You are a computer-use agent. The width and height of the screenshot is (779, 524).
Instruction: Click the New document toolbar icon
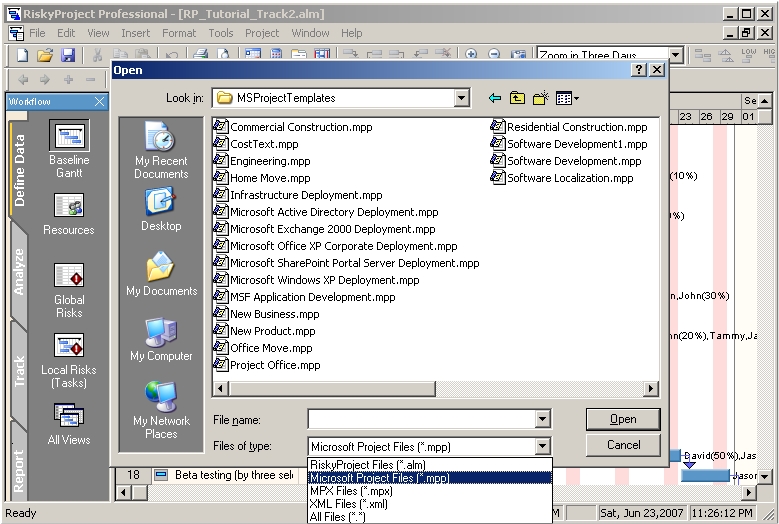(x=22, y=55)
